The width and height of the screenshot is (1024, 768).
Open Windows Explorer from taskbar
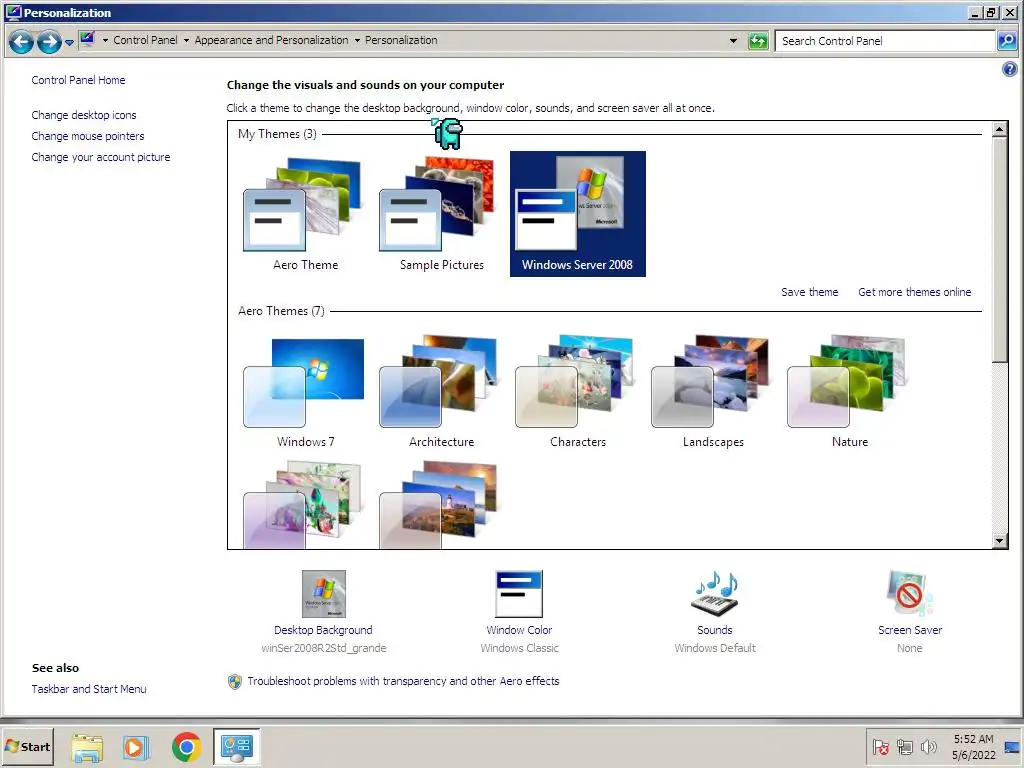87,747
